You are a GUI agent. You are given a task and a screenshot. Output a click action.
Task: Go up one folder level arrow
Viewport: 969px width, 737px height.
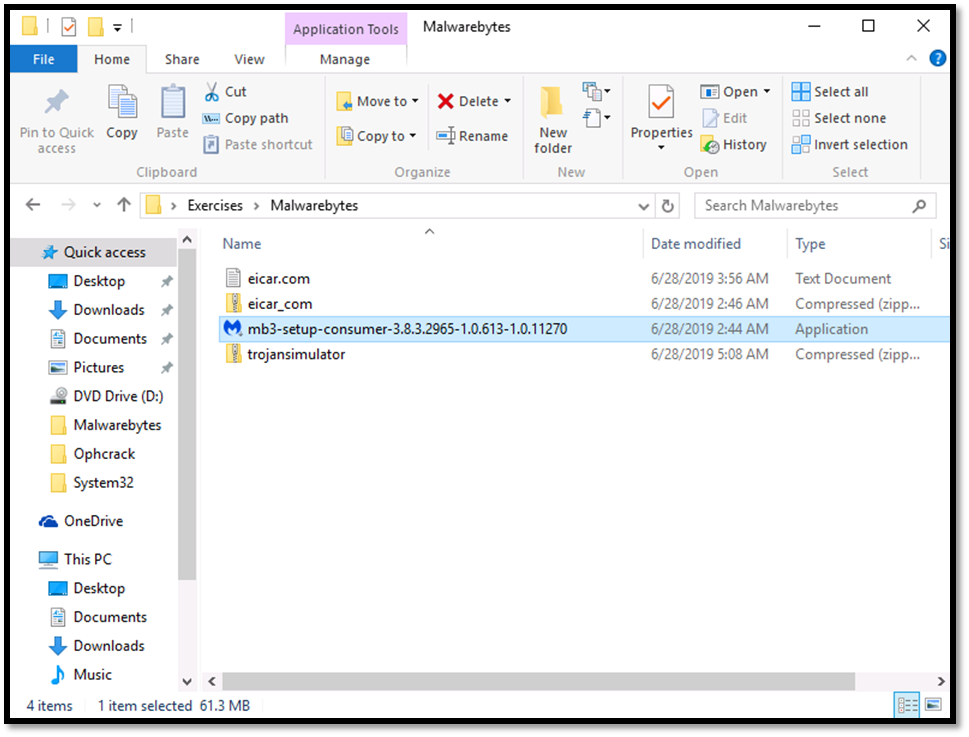(124, 205)
